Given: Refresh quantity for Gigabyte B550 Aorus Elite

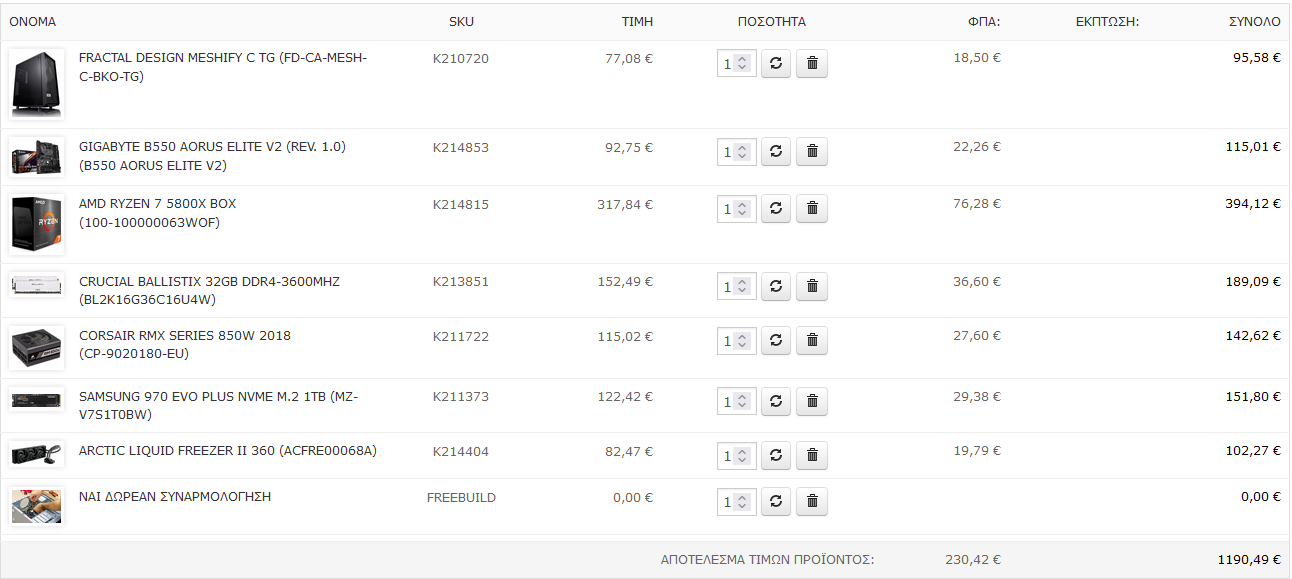Looking at the screenshot, I should pos(775,152).
